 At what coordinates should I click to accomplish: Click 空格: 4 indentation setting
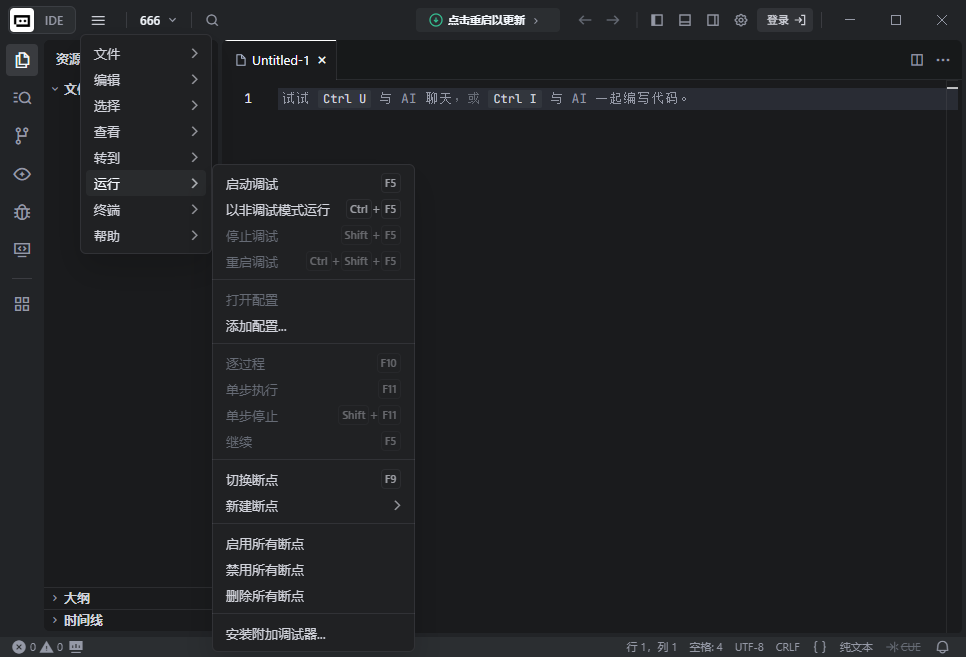706,647
